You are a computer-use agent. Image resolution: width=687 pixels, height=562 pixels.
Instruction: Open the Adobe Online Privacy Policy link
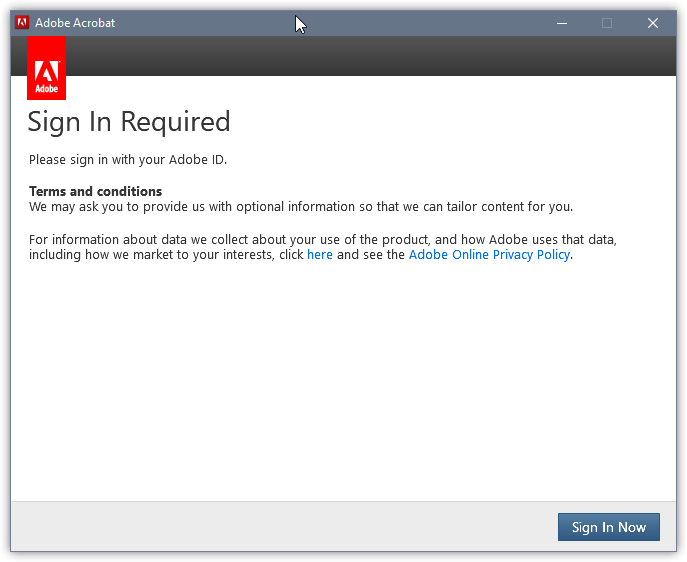point(489,254)
